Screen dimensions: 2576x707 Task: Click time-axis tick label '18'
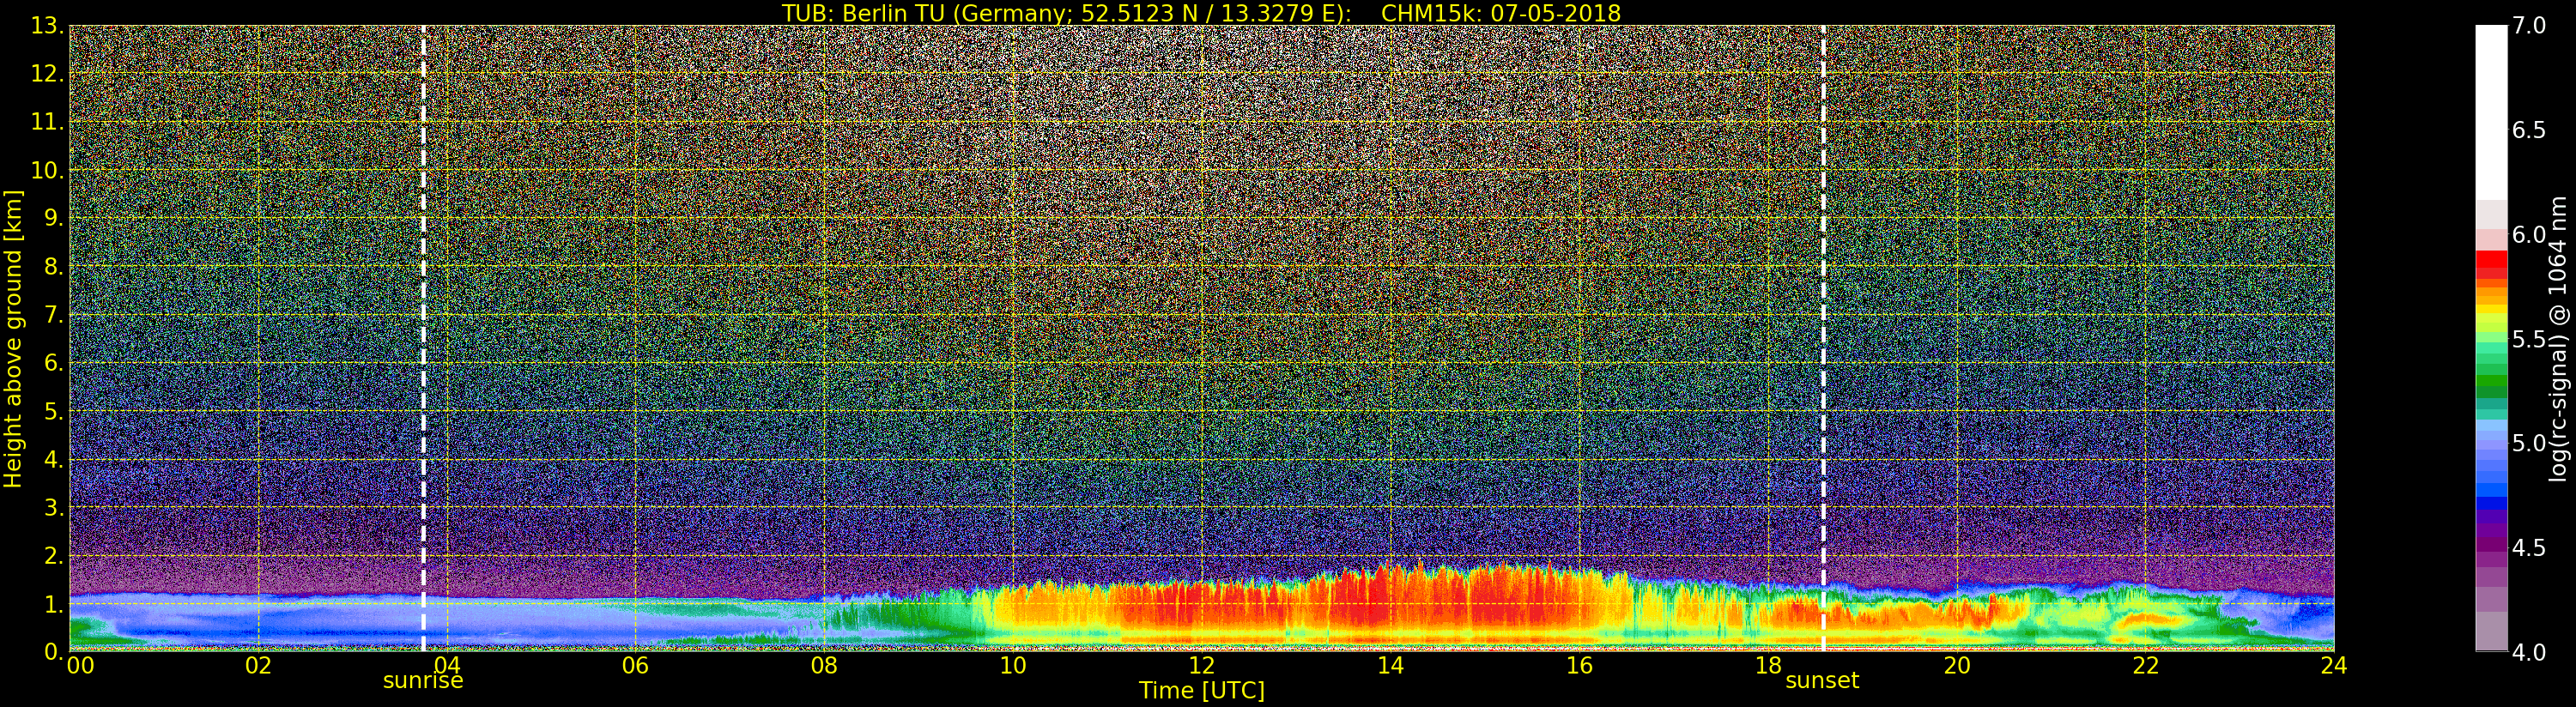tap(1768, 666)
